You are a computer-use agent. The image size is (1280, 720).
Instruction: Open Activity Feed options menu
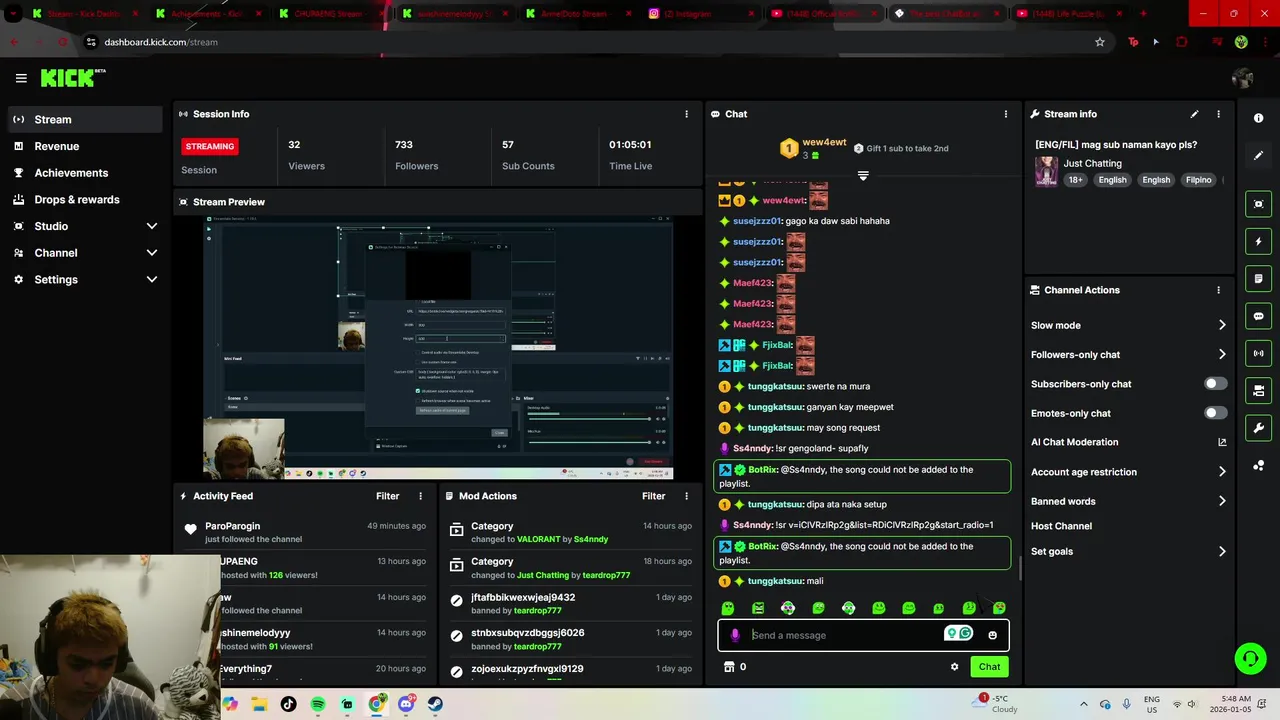pyautogui.click(x=420, y=496)
